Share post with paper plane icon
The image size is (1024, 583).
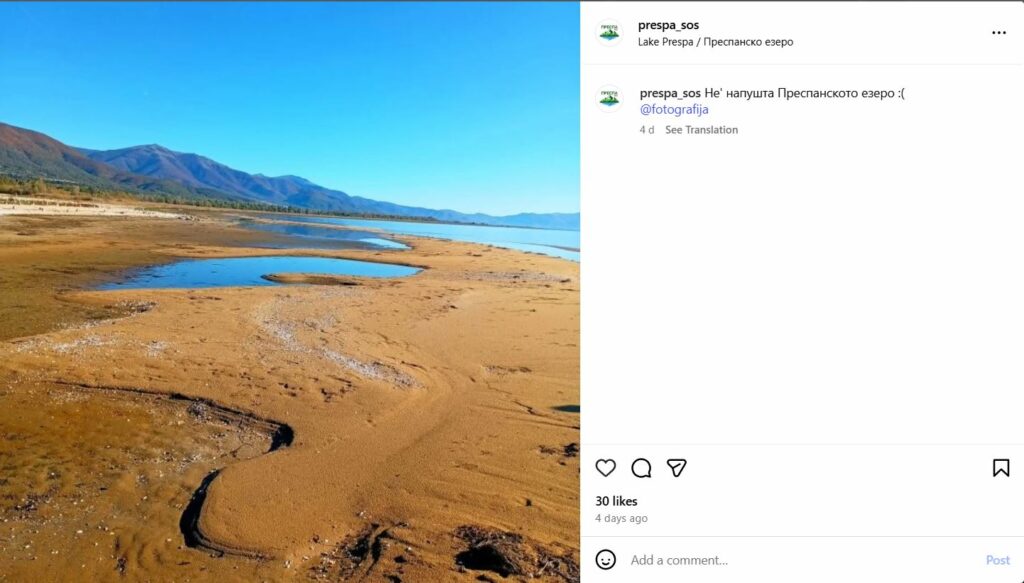pos(677,468)
